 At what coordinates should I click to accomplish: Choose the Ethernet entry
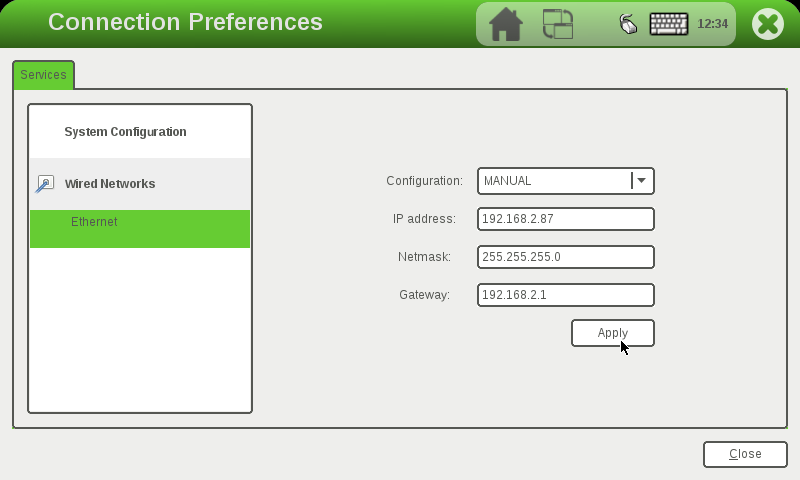click(x=94, y=222)
